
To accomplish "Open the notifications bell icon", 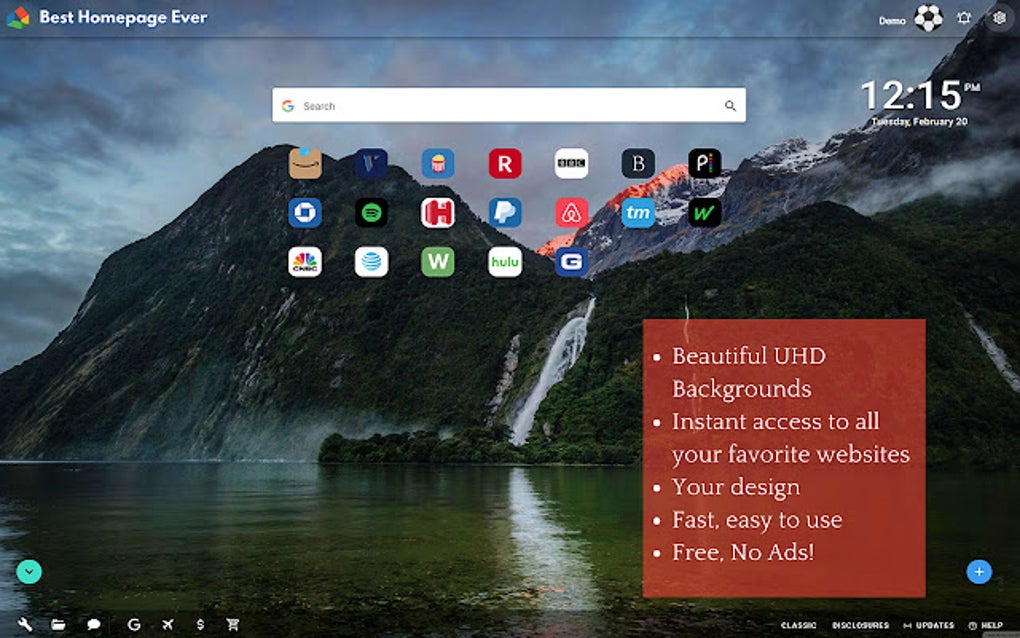I will coord(963,18).
